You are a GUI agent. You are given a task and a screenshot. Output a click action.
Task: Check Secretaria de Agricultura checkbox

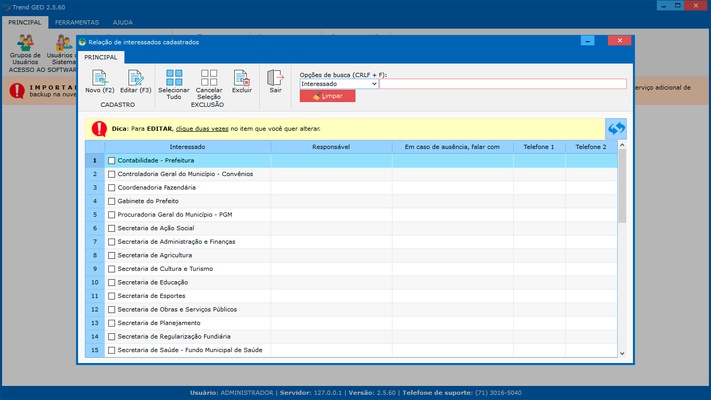click(112, 255)
